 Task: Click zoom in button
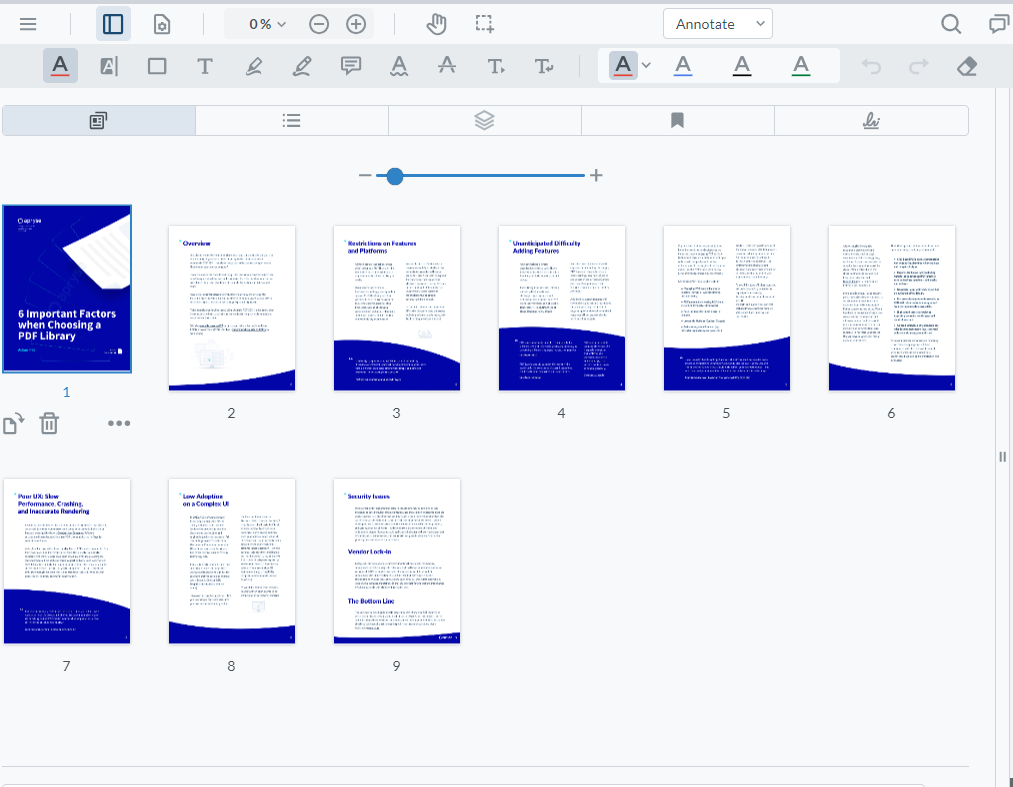pos(356,23)
